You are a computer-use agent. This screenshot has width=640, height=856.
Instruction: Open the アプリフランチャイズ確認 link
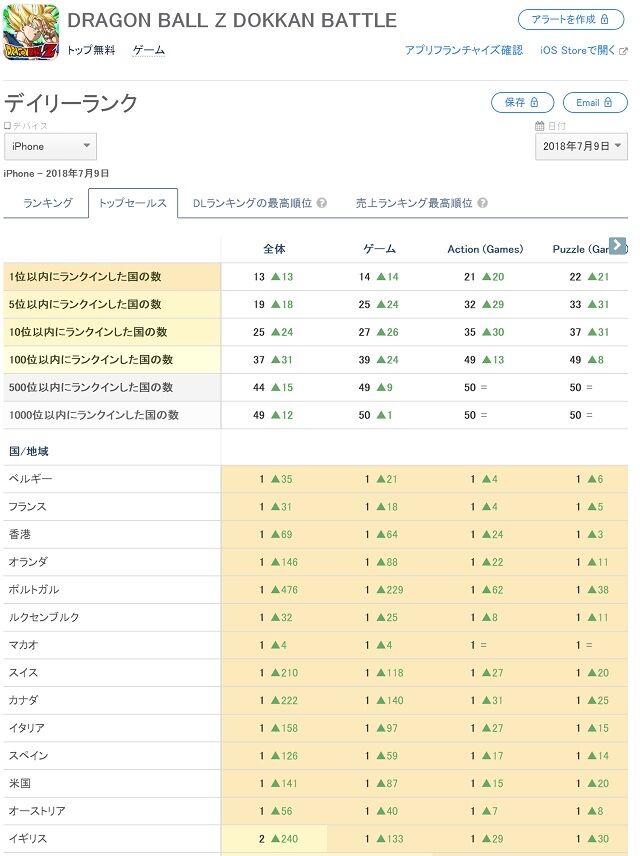pyautogui.click(x=464, y=50)
